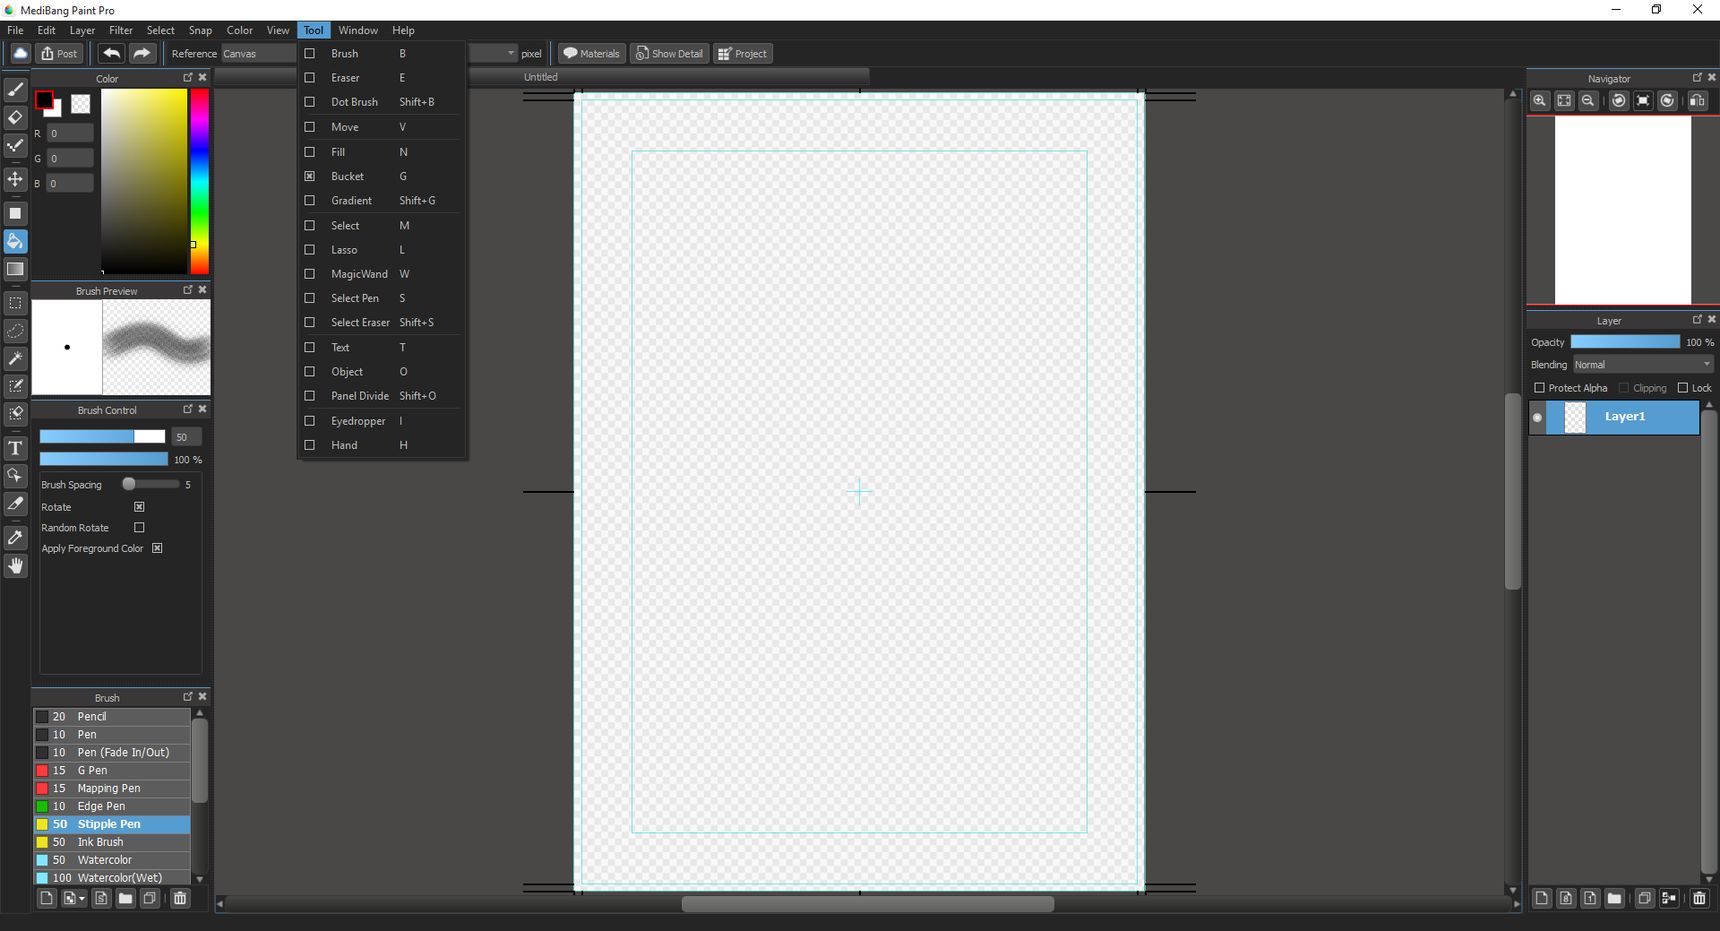This screenshot has height=931, width=1720.
Task: Enable the layer Lock checkbox
Action: point(1682,388)
